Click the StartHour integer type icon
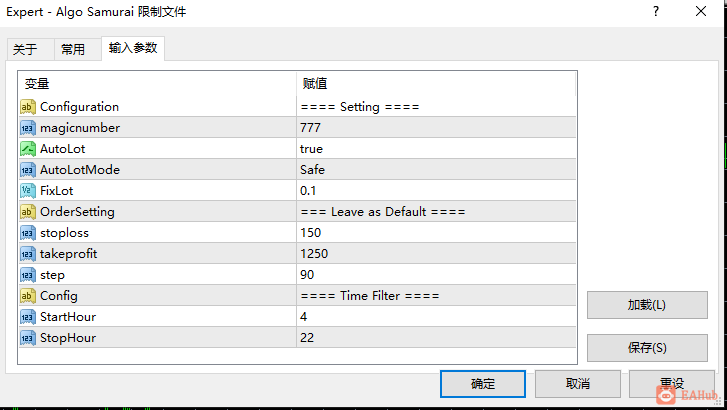Viewport: 727px width, 410px height. pos(28,317)
